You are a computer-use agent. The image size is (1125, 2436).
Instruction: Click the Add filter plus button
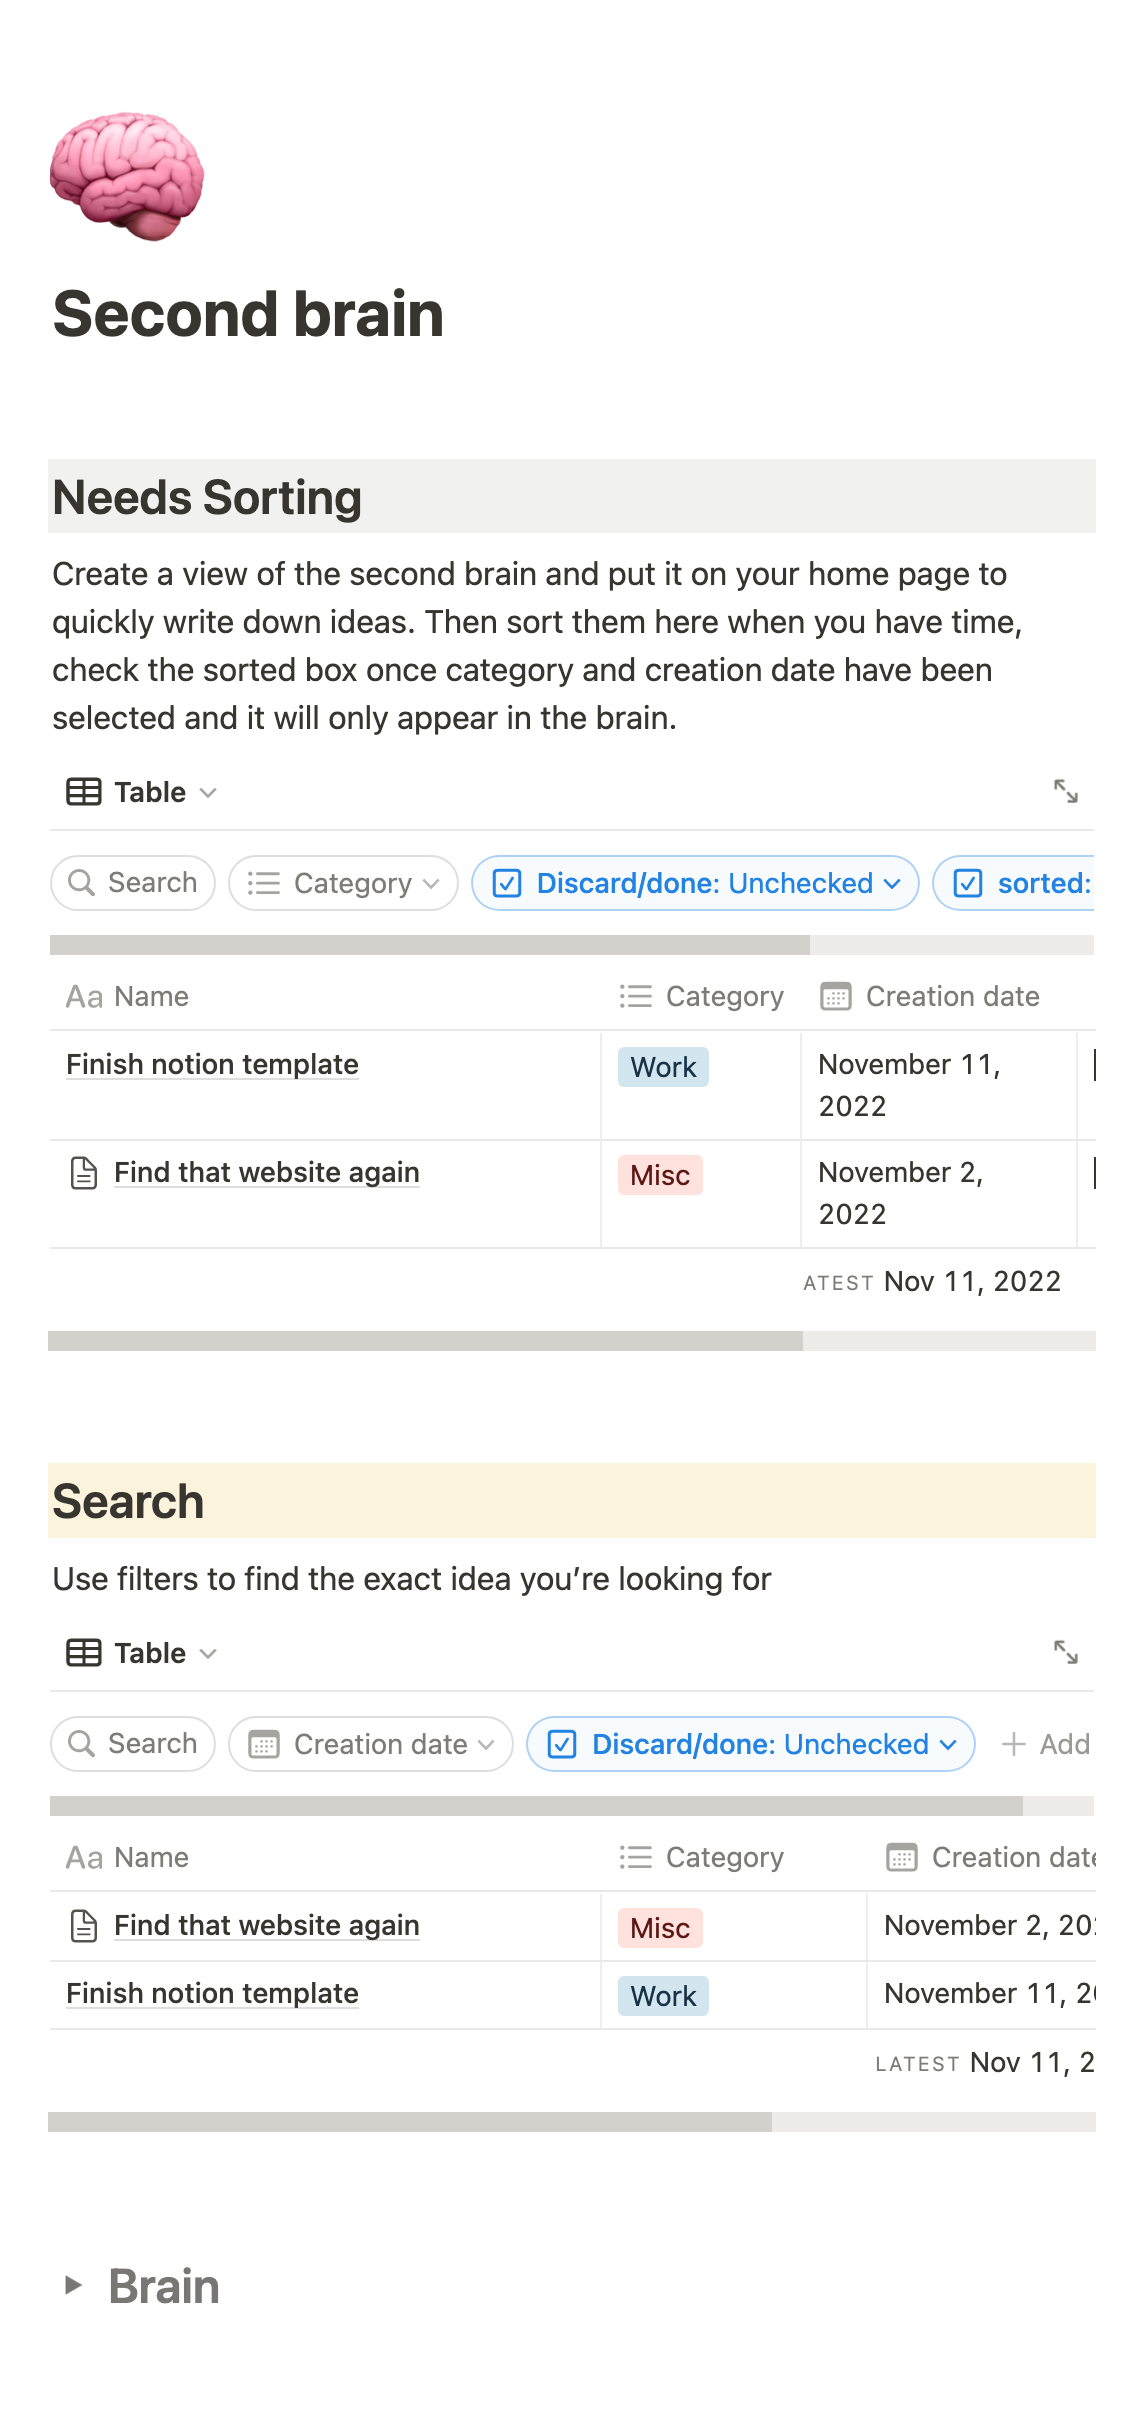(1045, 1744)
